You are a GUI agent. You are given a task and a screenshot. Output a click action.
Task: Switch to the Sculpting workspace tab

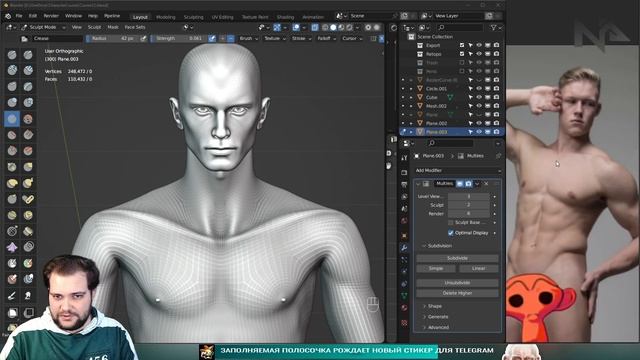pyautogui.click(x=193, y=17)
